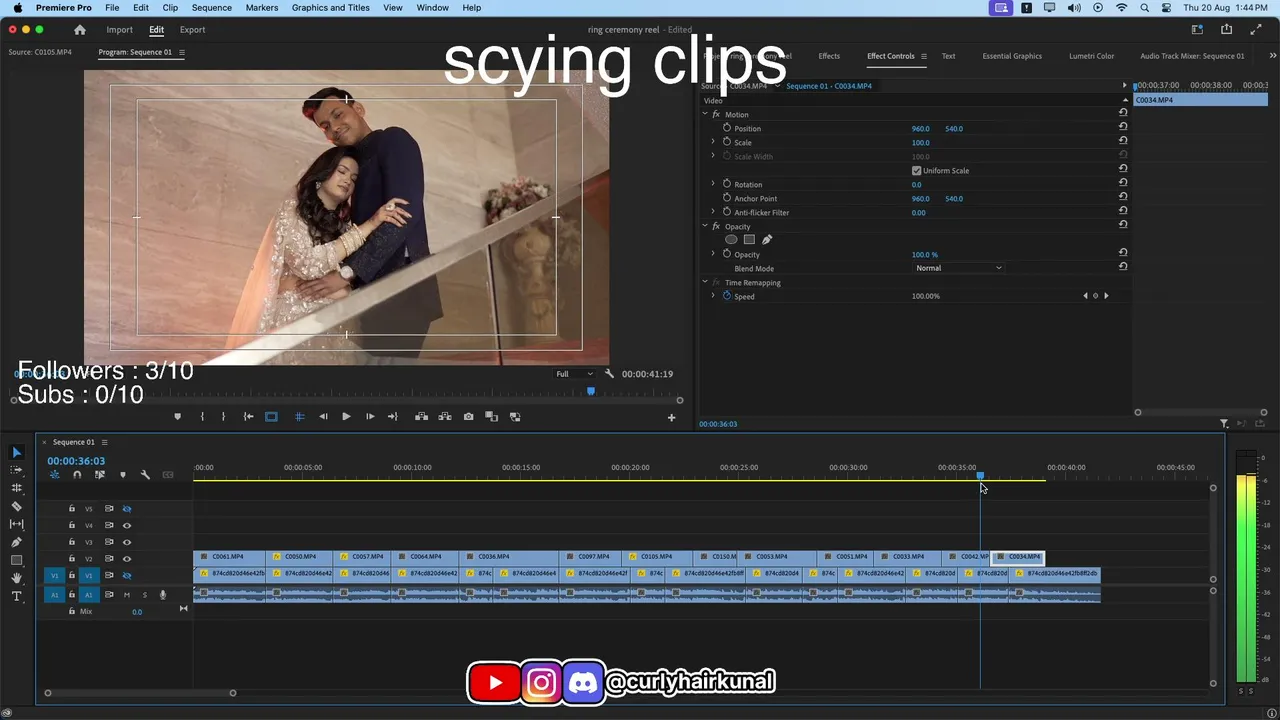
Task: Collapse the Opacity effect group
Action: (x=705, y=227)
